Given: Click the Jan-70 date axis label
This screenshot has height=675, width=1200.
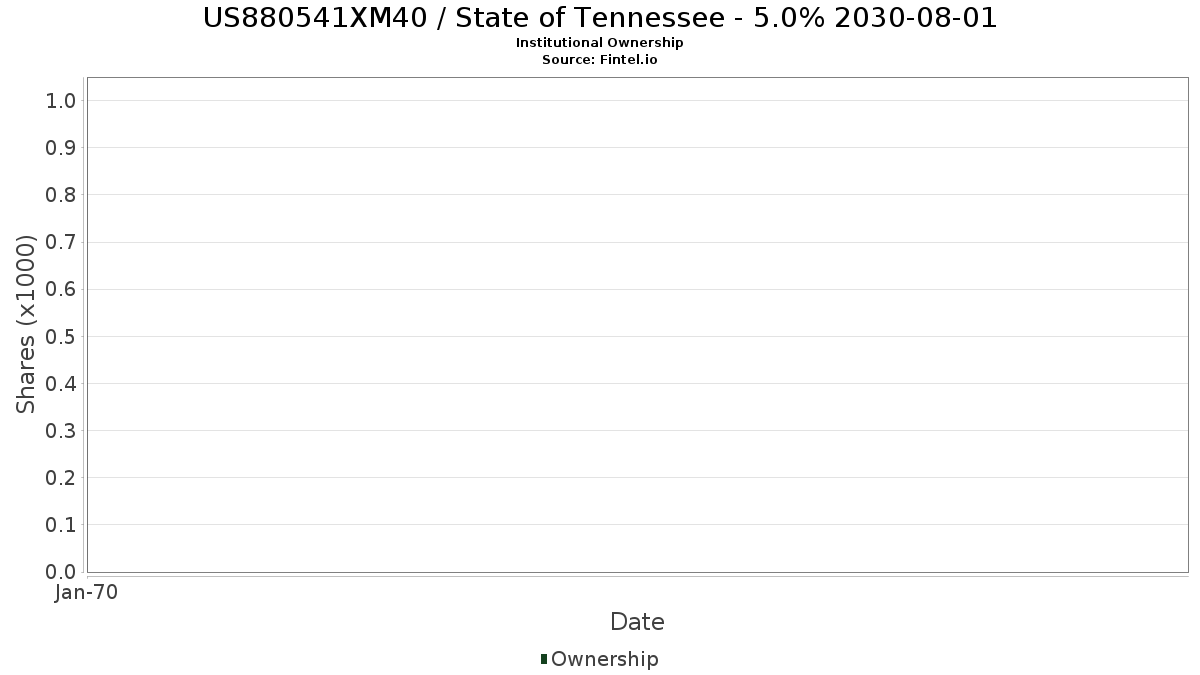Looking at the screenshot, I should click(87, 593).
